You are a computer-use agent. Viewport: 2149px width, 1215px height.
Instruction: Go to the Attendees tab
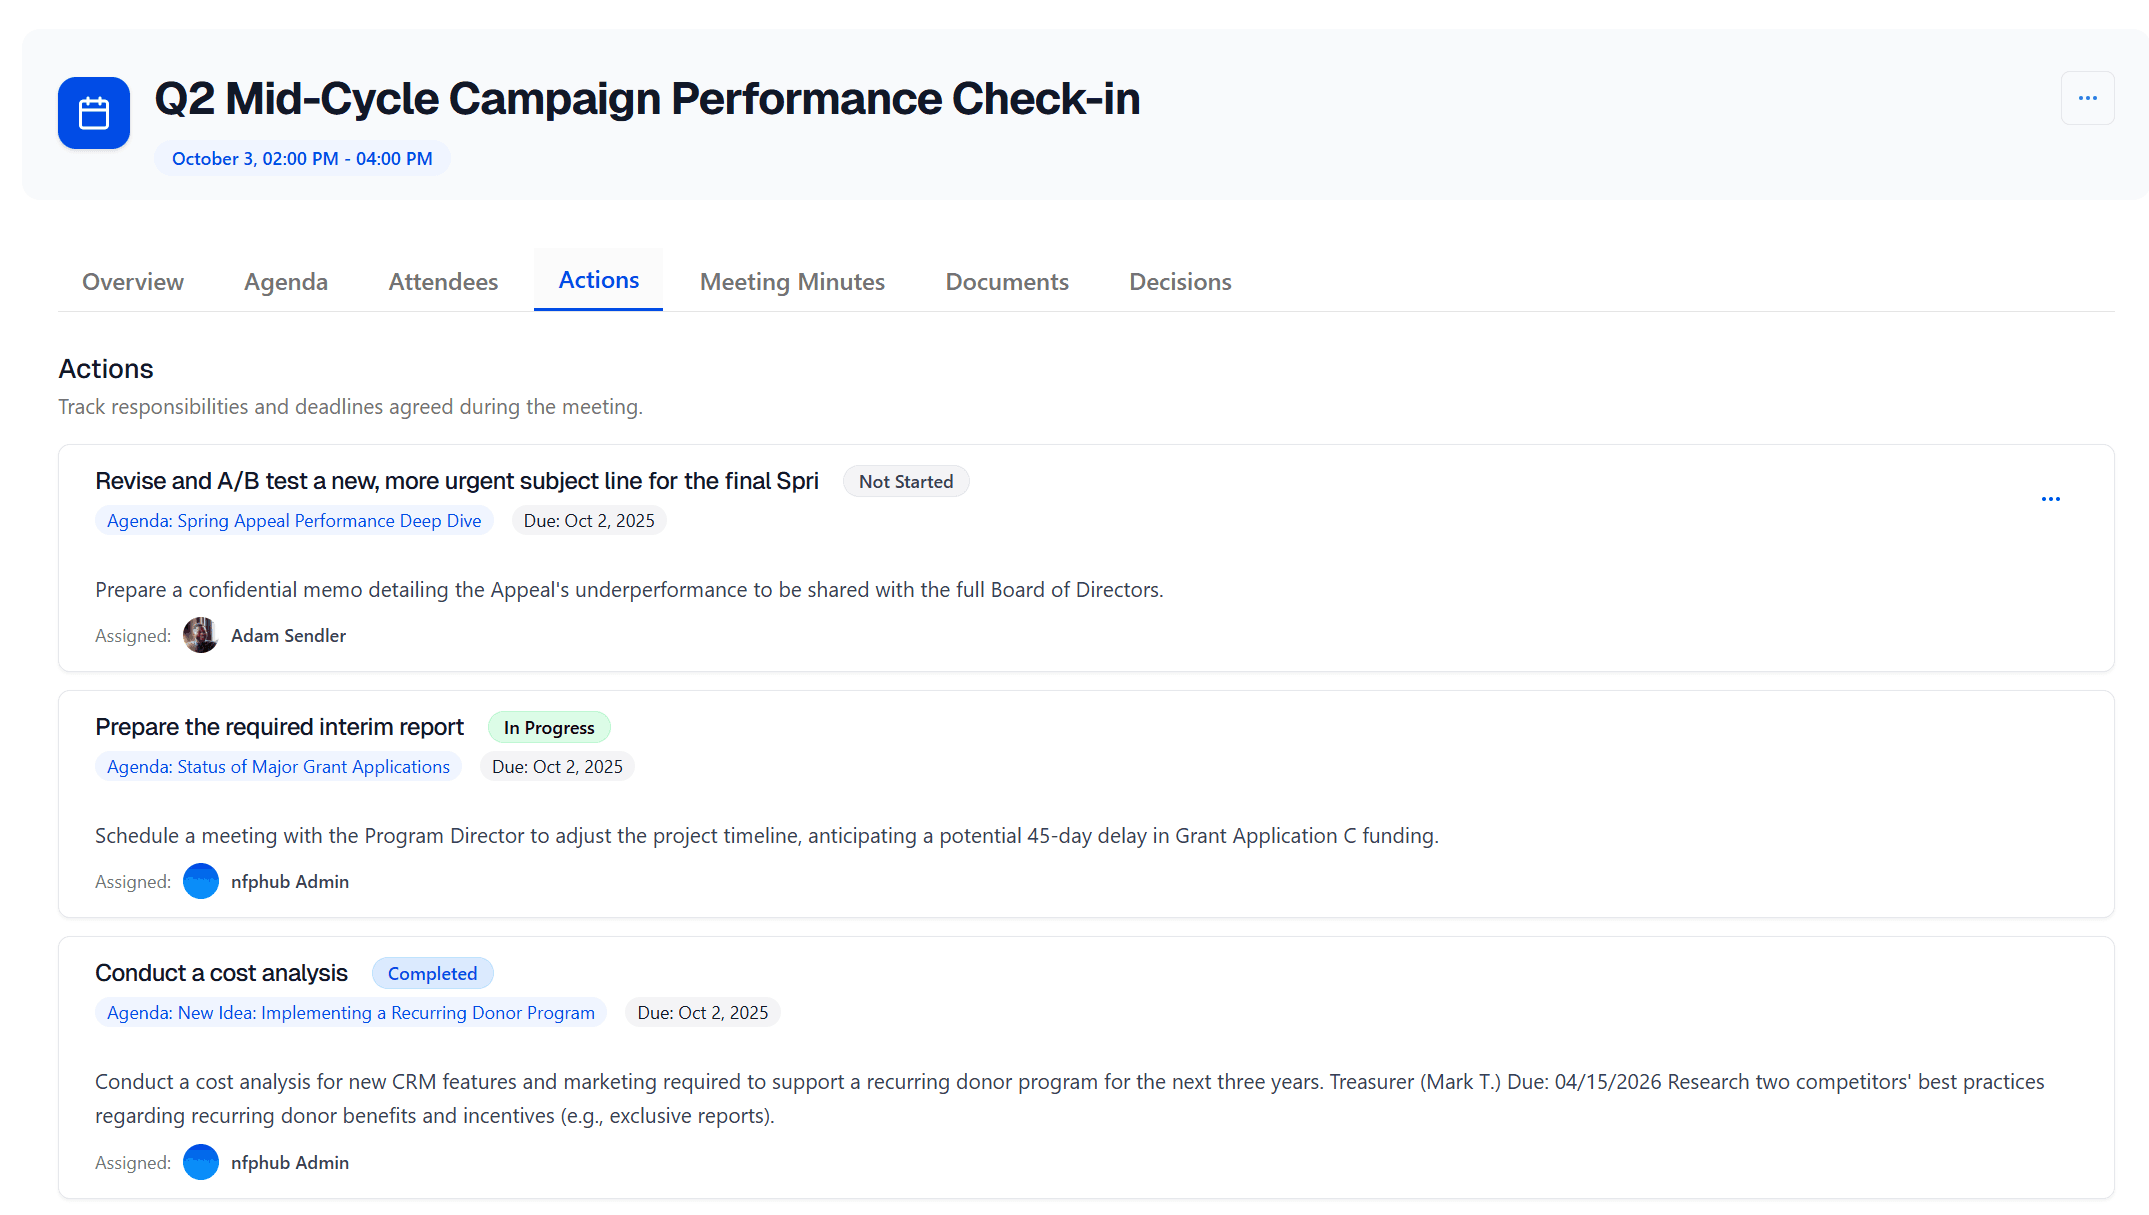(x=443, y=282)
